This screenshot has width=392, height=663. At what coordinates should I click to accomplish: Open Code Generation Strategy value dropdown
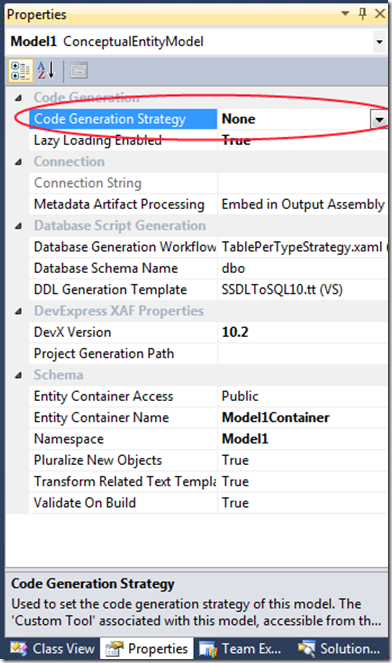(379, 120)
